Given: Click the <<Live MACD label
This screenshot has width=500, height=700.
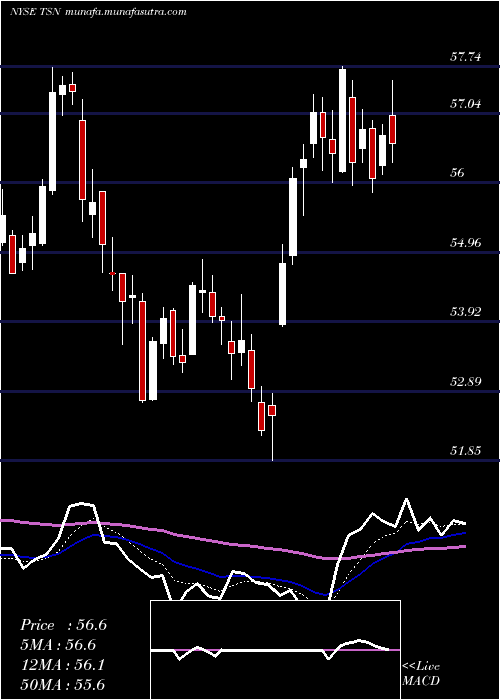Looking at the screenshot, I should [421, 673].
